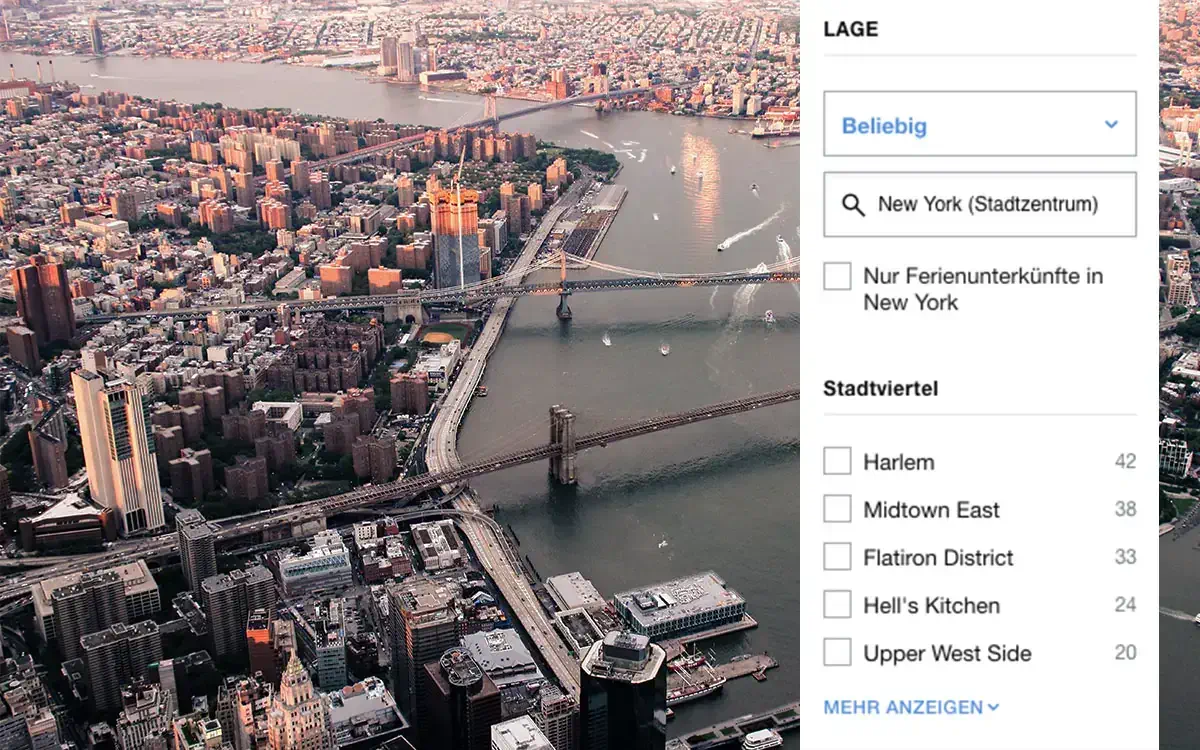Toggle the Hell's Kitchen checkbox
The height and width of the screenshot is (750, 1200).
click(837, 605)
